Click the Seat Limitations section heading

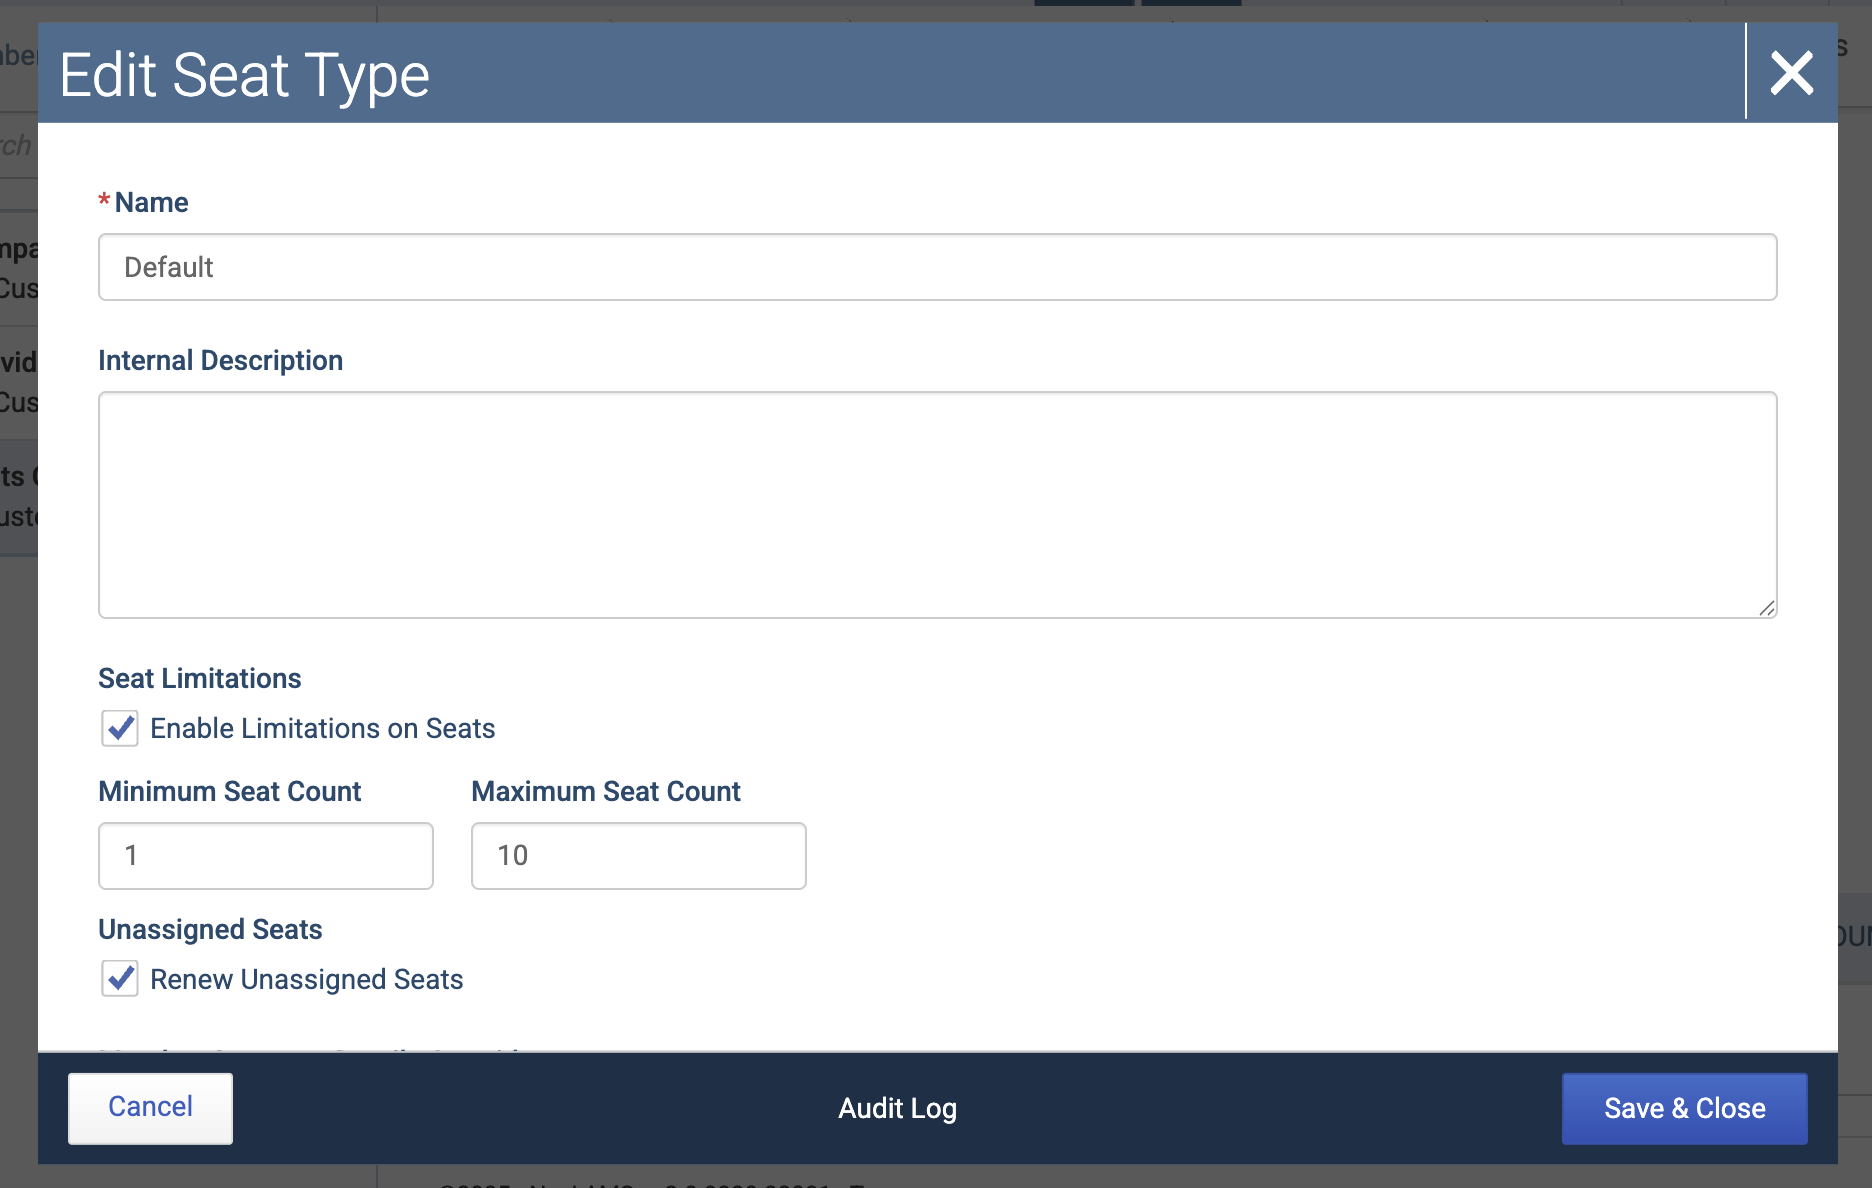(199, 678)
